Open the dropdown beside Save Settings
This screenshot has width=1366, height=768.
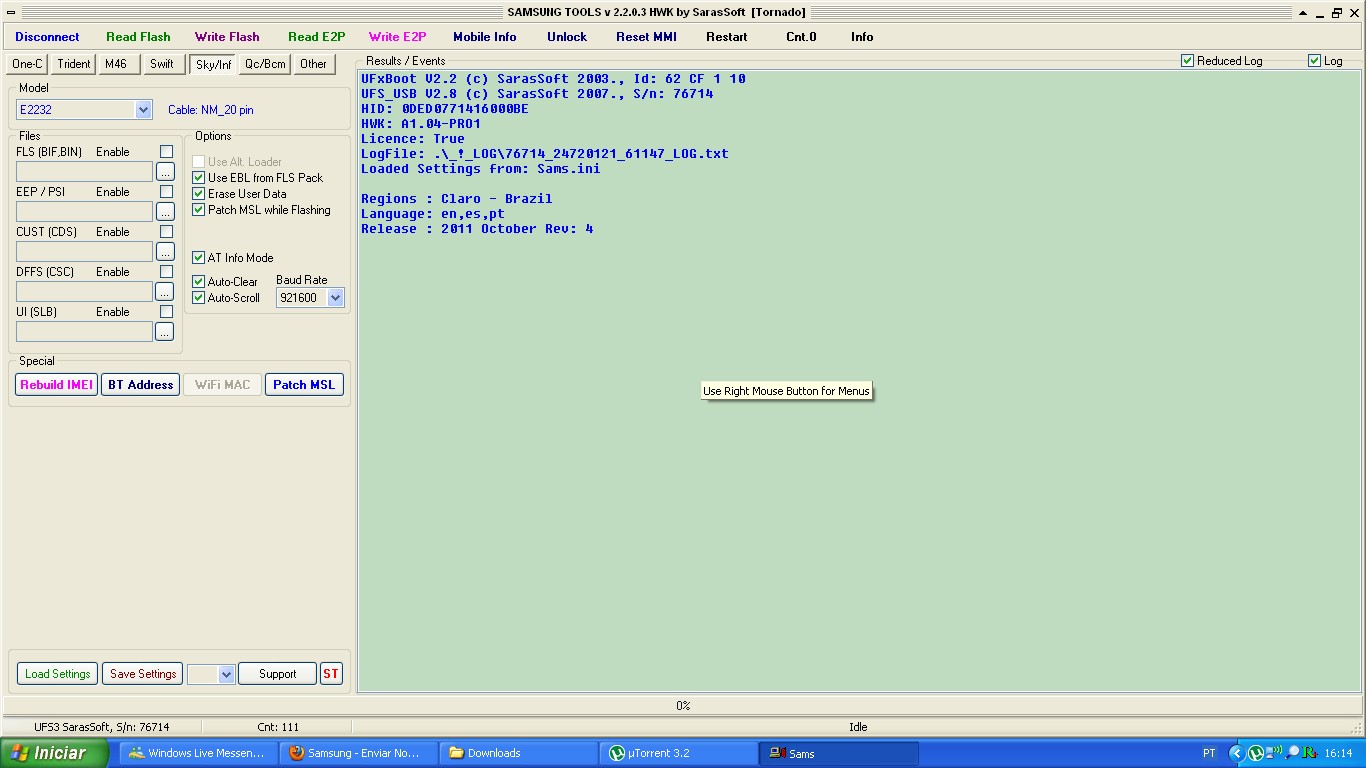point(225,675)
